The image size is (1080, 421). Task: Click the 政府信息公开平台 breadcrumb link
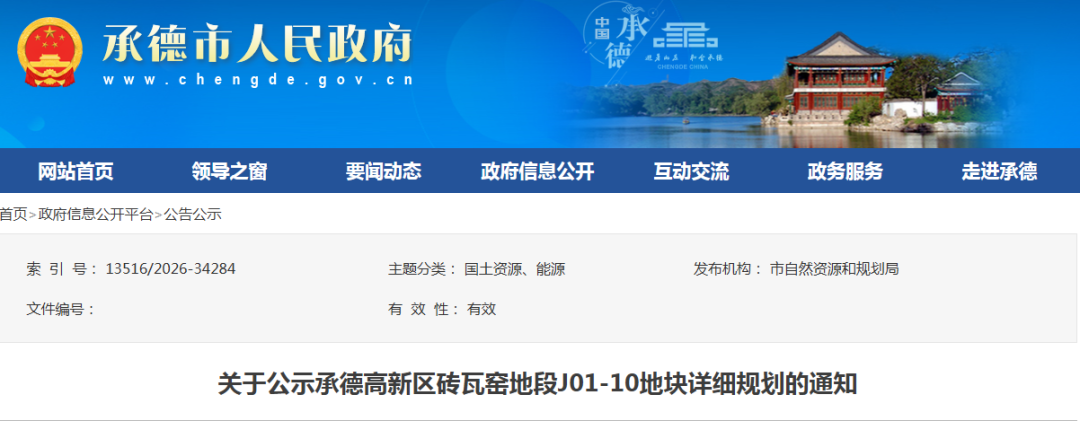tap(95, 214)
